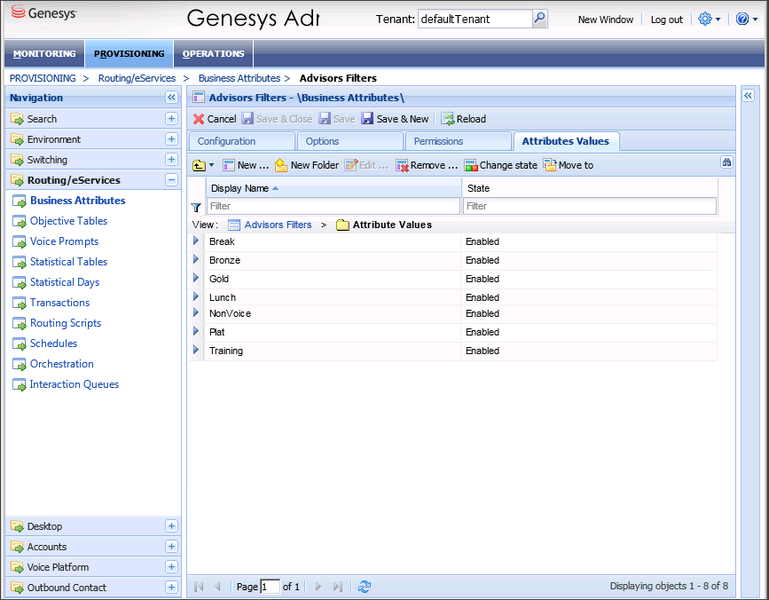Expand the Environment navigation section
Viewport: 769px width, 600px height.
click(x=171, y=139)
